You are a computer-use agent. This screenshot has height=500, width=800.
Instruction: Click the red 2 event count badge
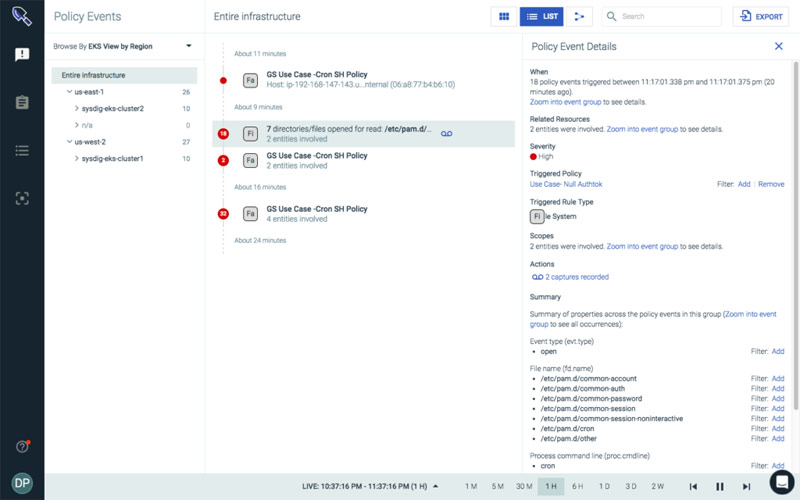[223, 160]
